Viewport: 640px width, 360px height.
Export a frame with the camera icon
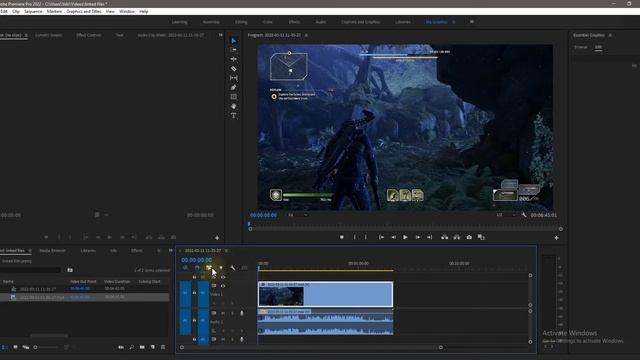(469, 237)
